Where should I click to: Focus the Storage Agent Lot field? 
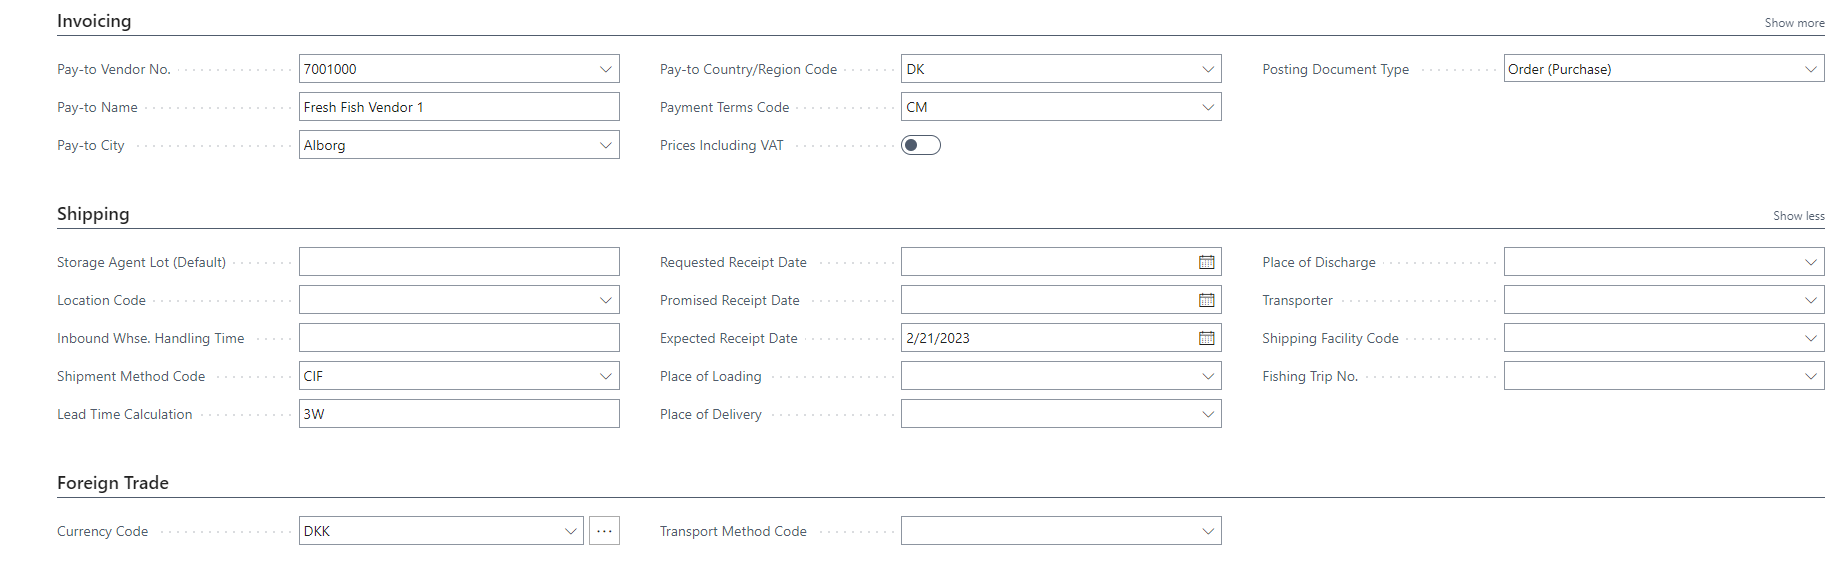click(458, 262)
